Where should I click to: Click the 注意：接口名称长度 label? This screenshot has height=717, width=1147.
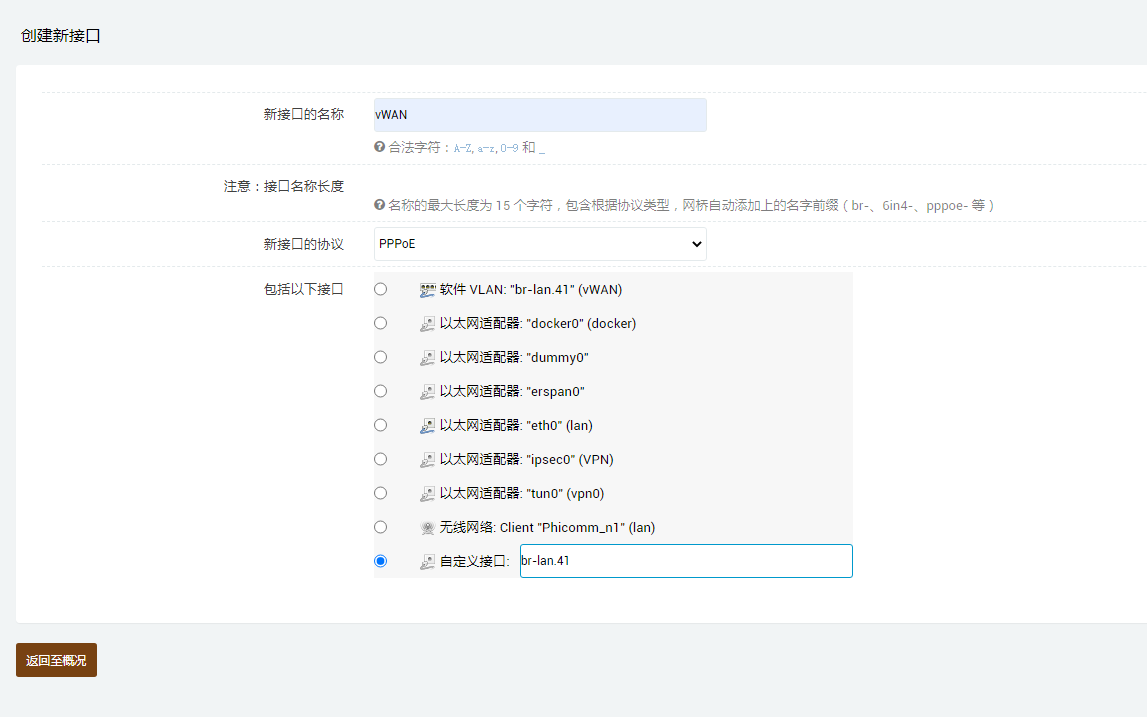pos(284,187)
